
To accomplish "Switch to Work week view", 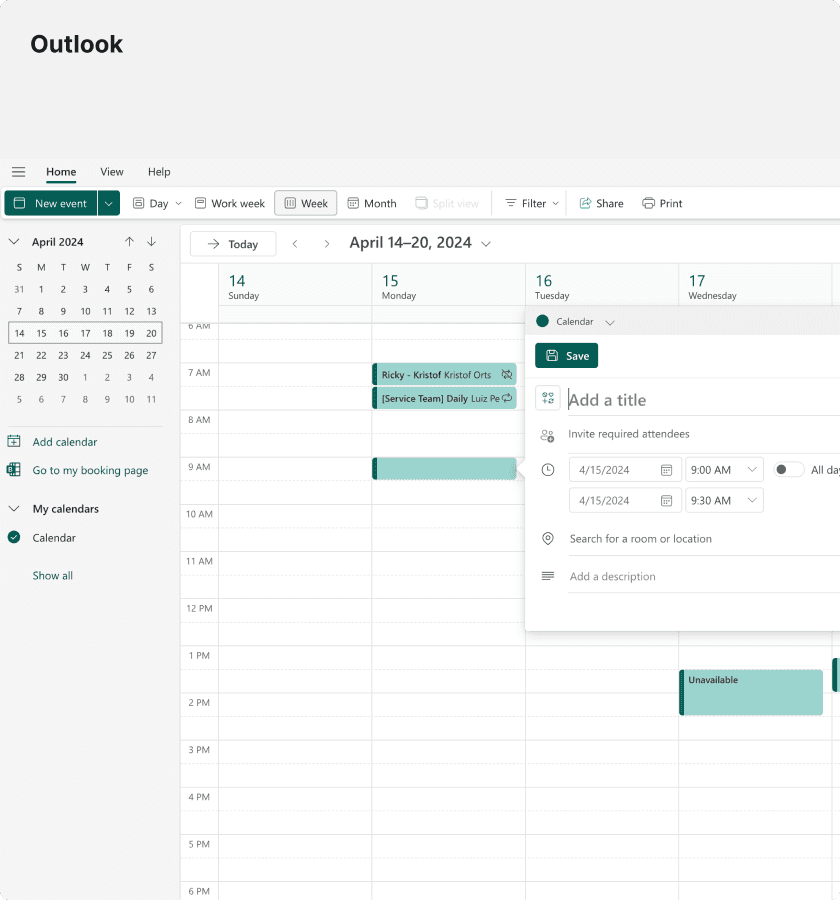I will [x=230, y=203].
